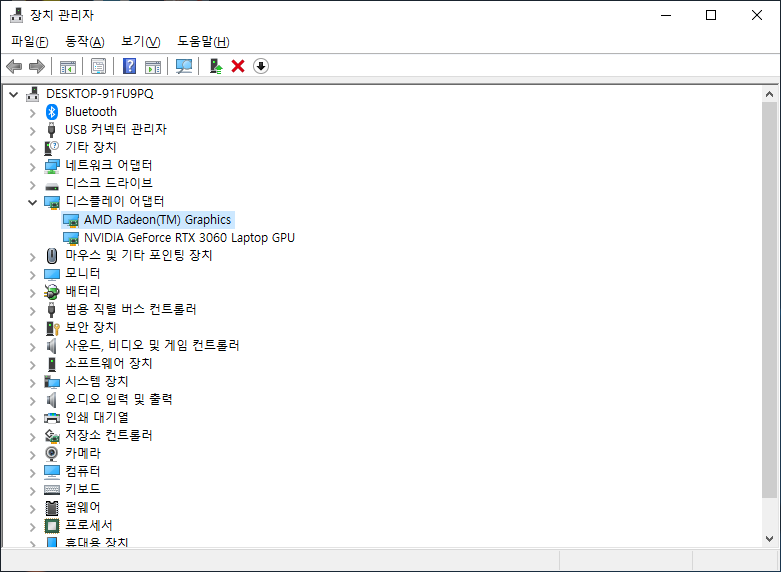
Task: Select 마우스 및 기타 포인팅 장치 label
Action: pyautogui.click(x=139, y=255)
